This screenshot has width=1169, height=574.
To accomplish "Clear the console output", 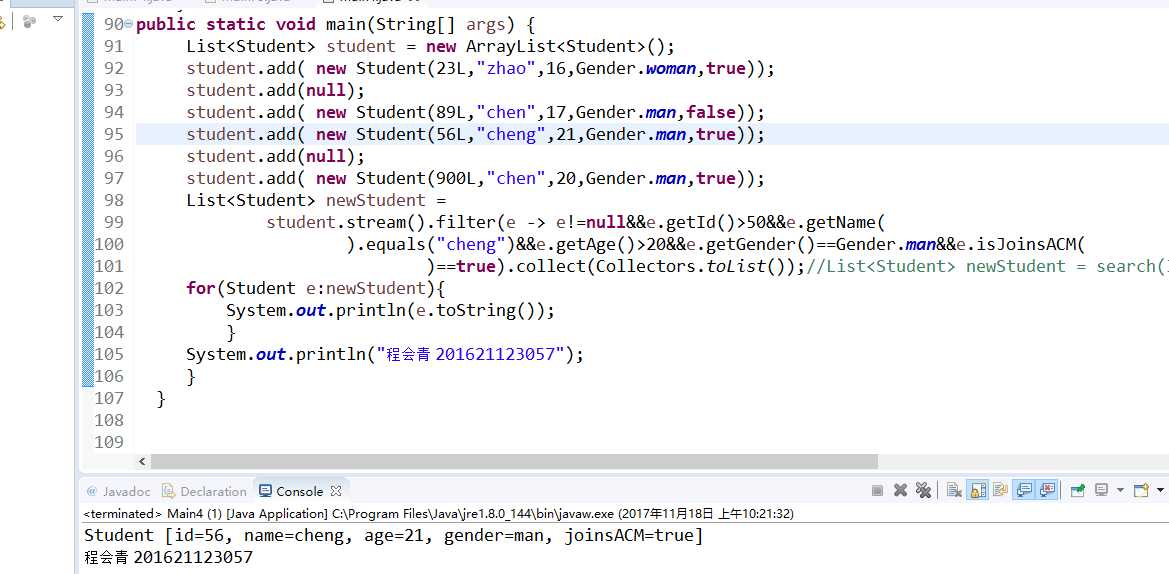I will pos(954,491).
